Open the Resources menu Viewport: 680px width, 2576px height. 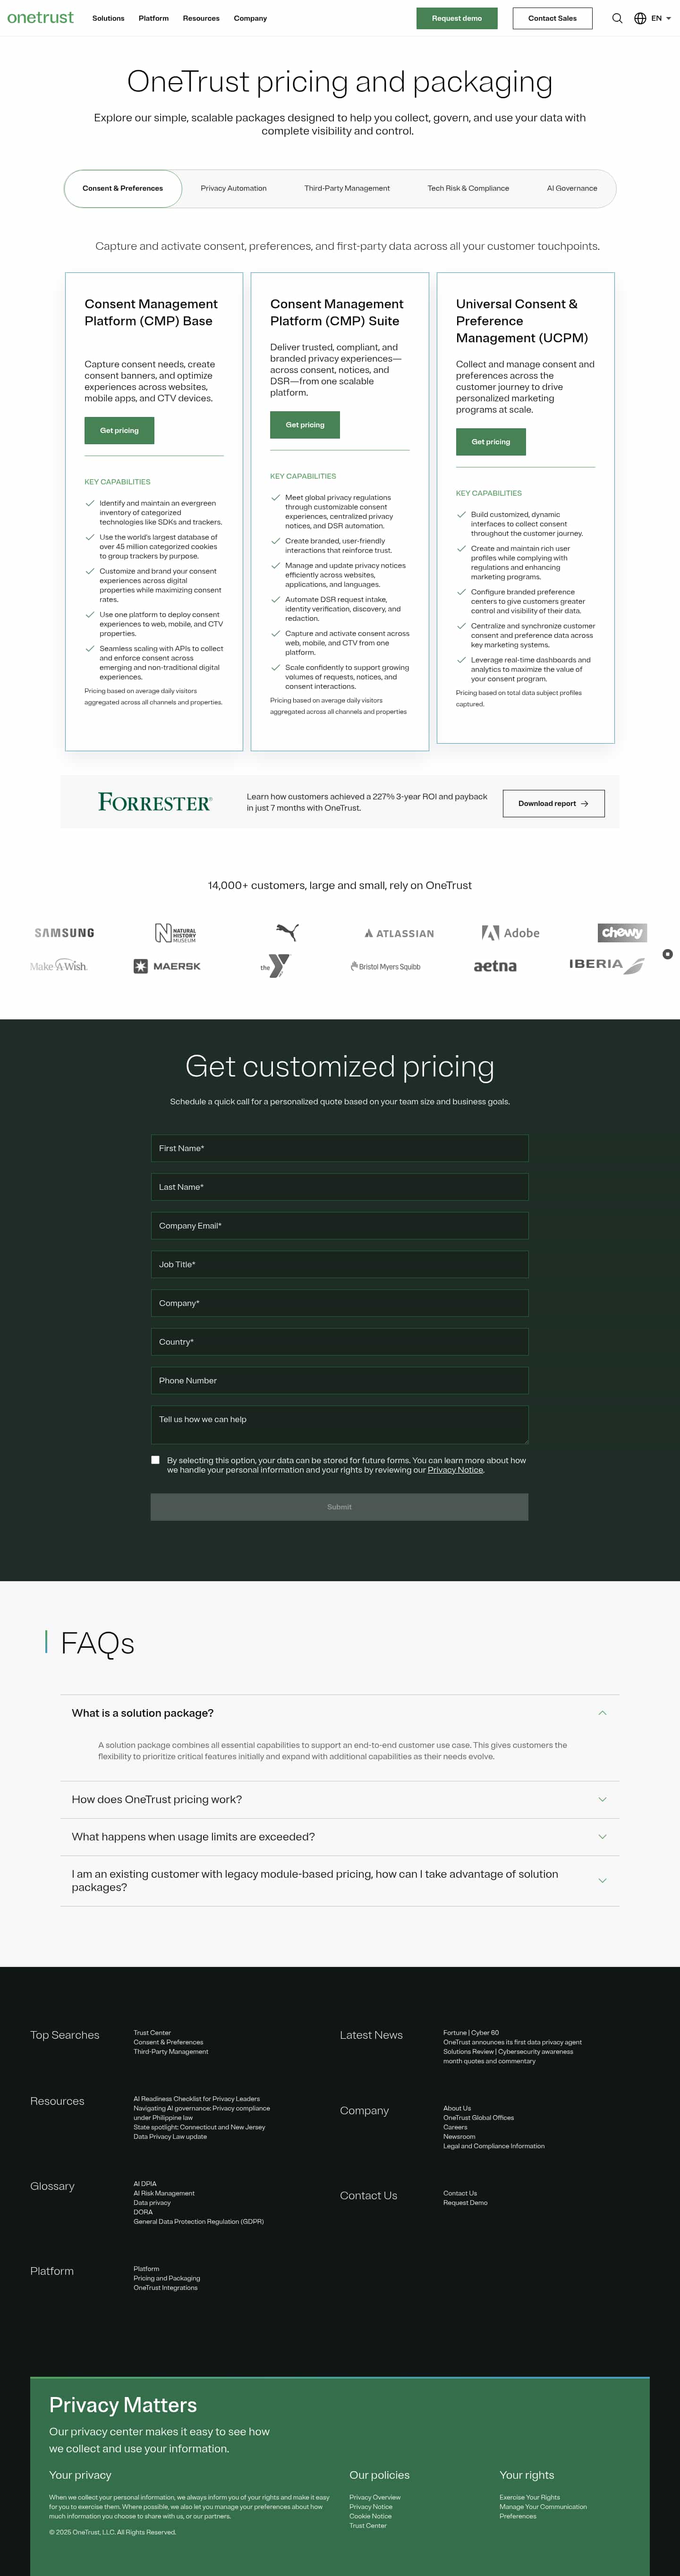click(200, 17)
